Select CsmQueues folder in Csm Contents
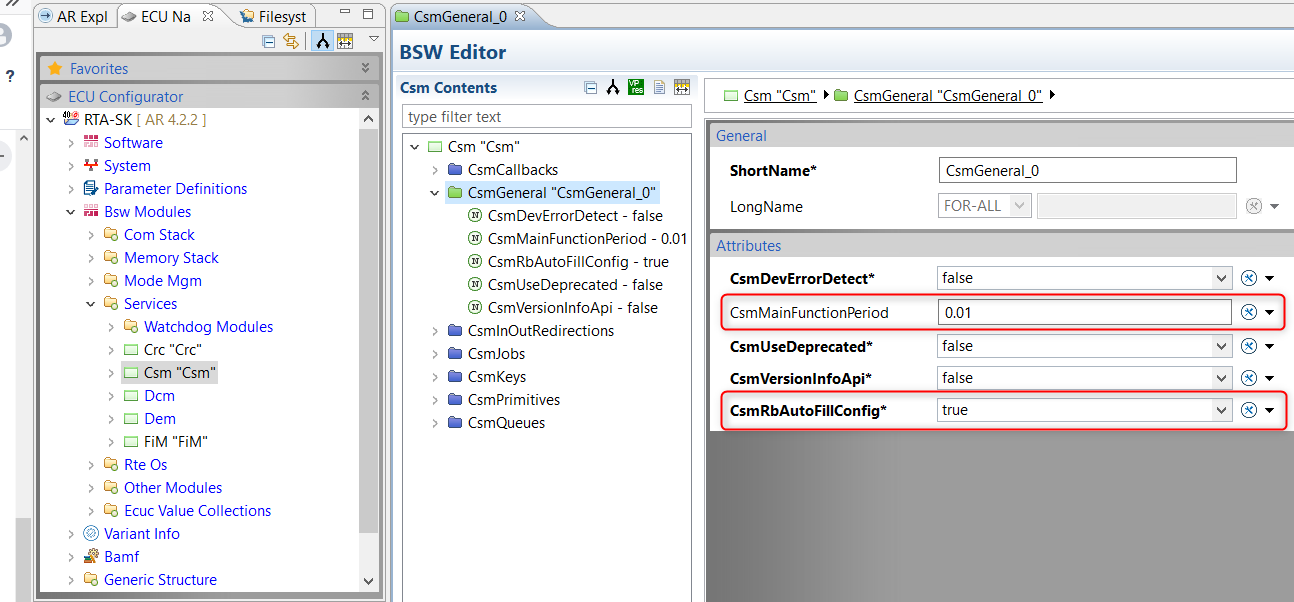The width and height of the screenshot is (1294, 602). pos(506,423)
